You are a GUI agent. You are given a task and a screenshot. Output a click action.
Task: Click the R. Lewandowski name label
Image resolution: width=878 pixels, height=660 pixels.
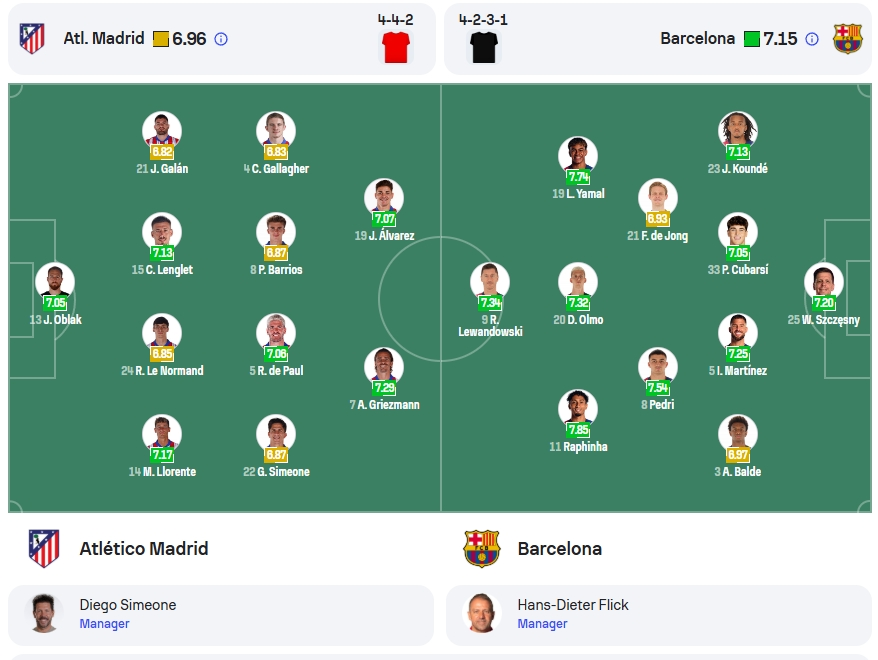tap(491, 326)
